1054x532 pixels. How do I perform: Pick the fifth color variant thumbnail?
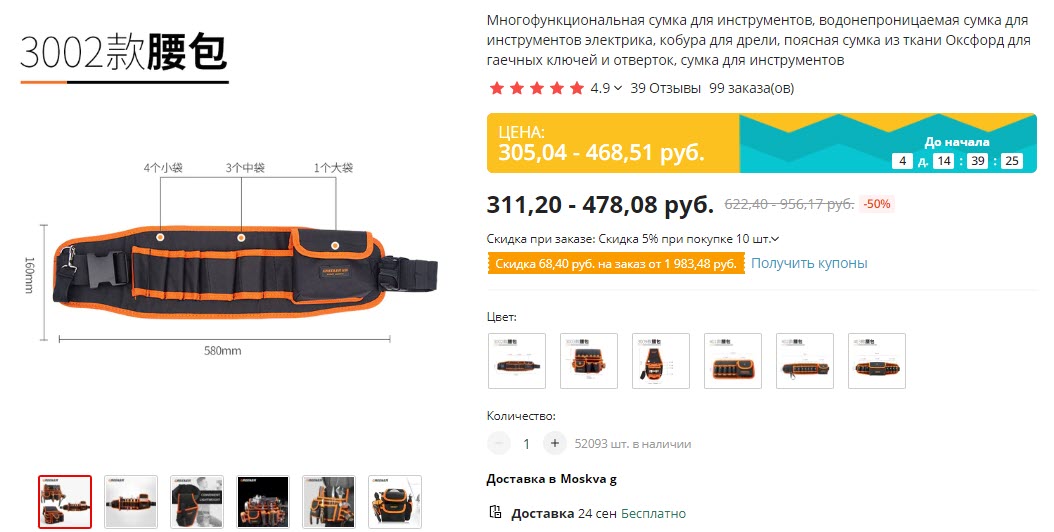click(805, 360)
